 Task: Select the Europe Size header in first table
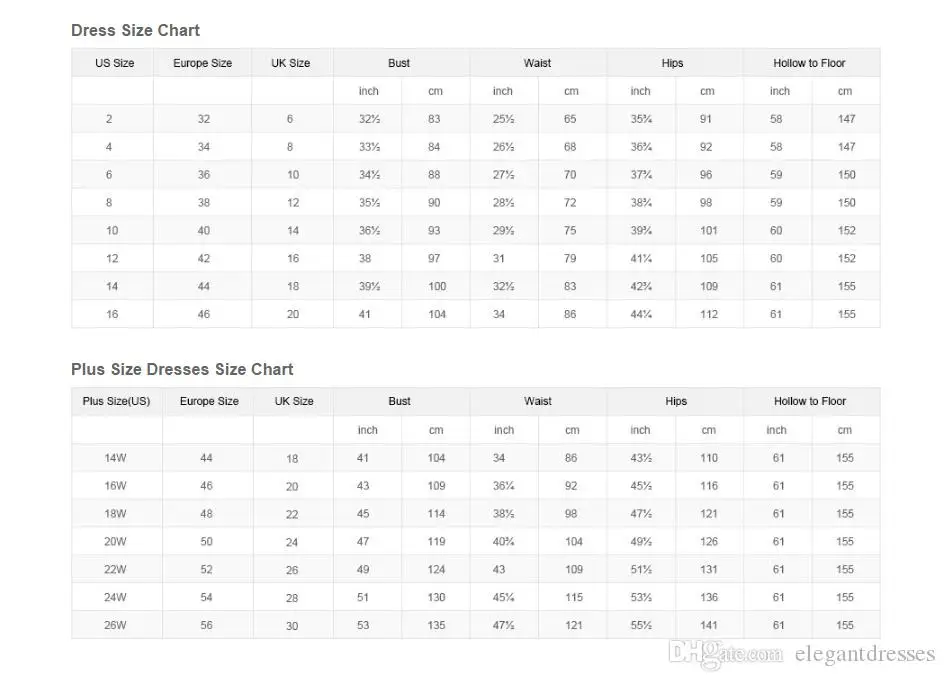click(x=202, y=63)
